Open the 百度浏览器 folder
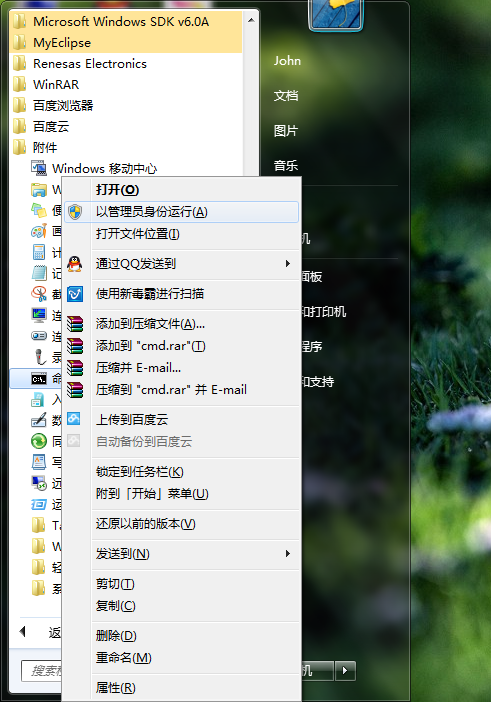Screen dimensions: 491x702 click(126, 106)
